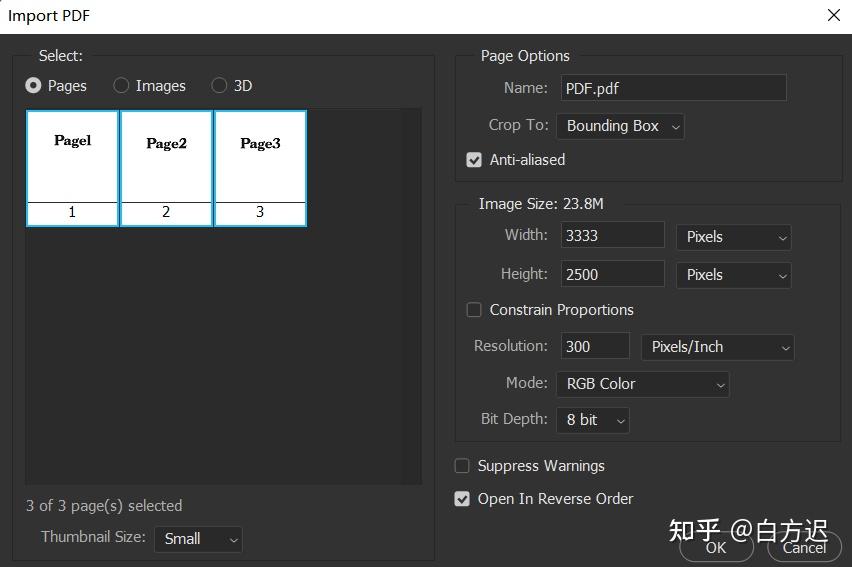Click the Page3 thumbnail
The height and width of the screenshot is (567, 852).
click(x=260, y=169)
